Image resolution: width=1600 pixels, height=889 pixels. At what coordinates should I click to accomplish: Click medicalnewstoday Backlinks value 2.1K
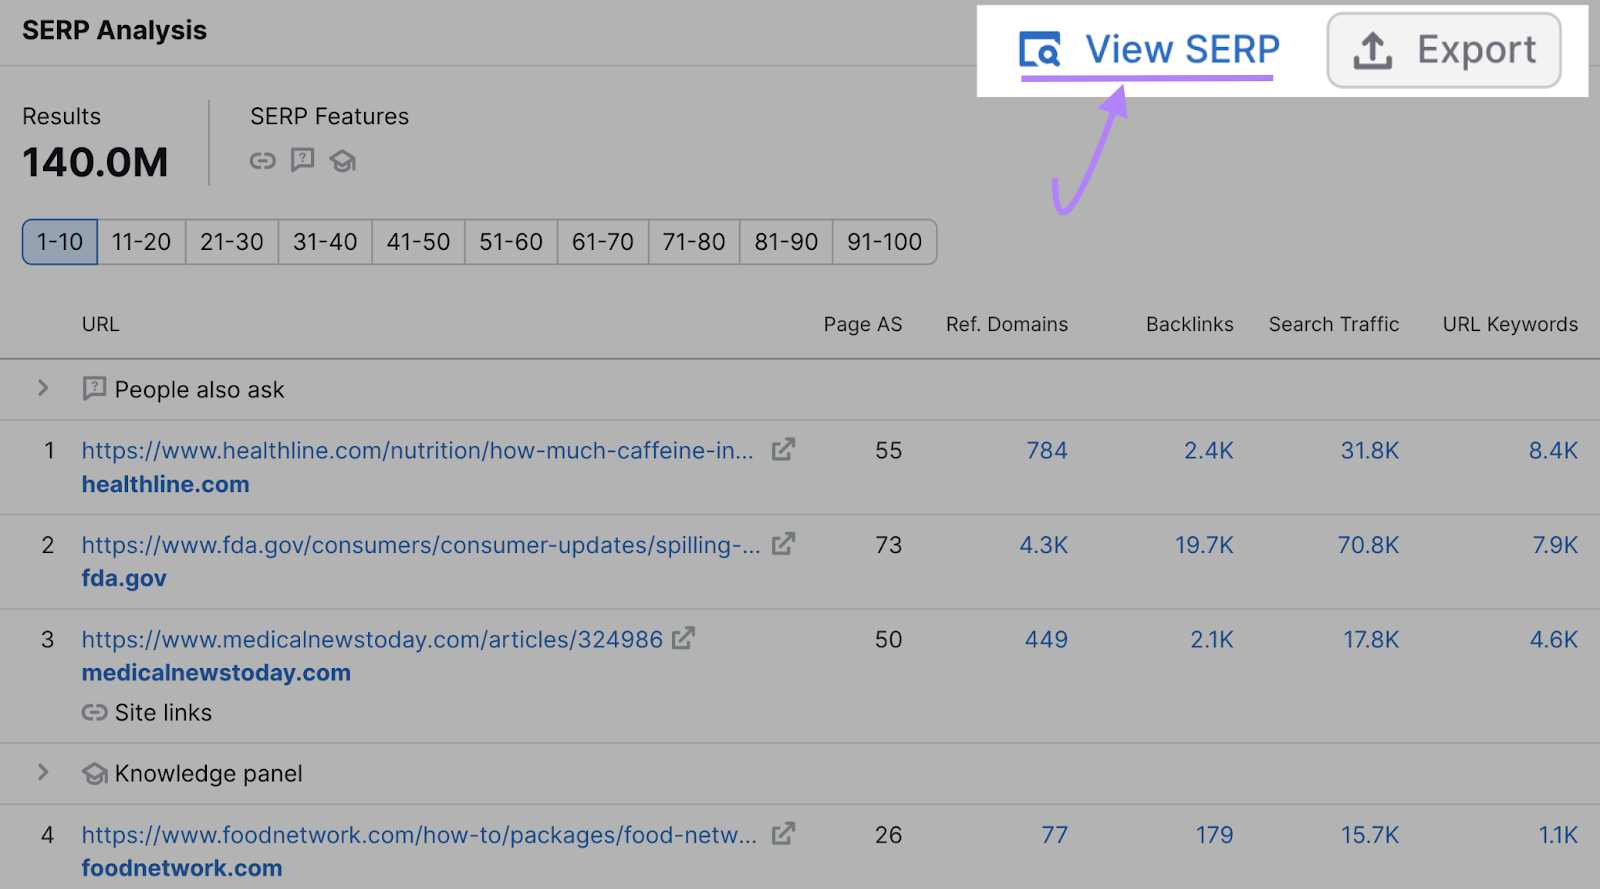pos(1212,640)
